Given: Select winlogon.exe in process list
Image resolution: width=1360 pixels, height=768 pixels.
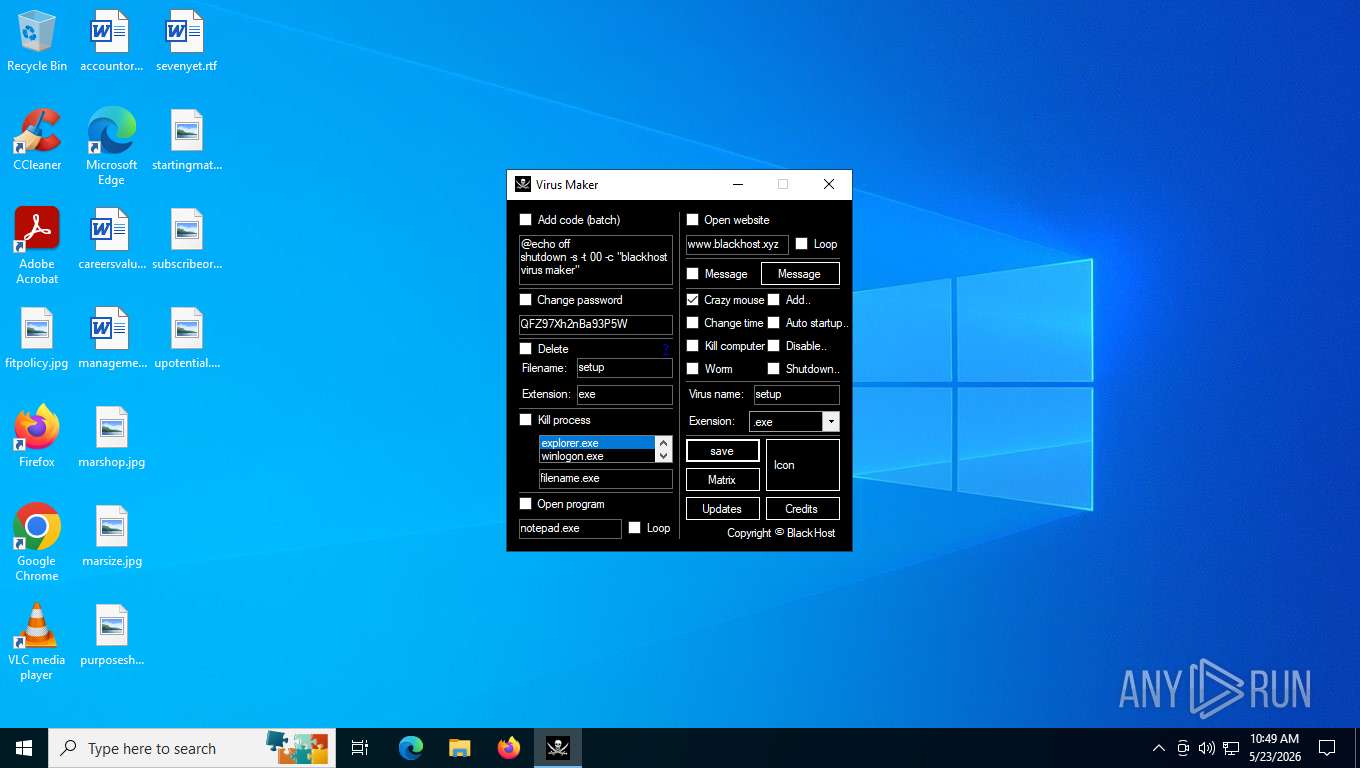Looking at the screenshot, I should (x=597, y=456).
